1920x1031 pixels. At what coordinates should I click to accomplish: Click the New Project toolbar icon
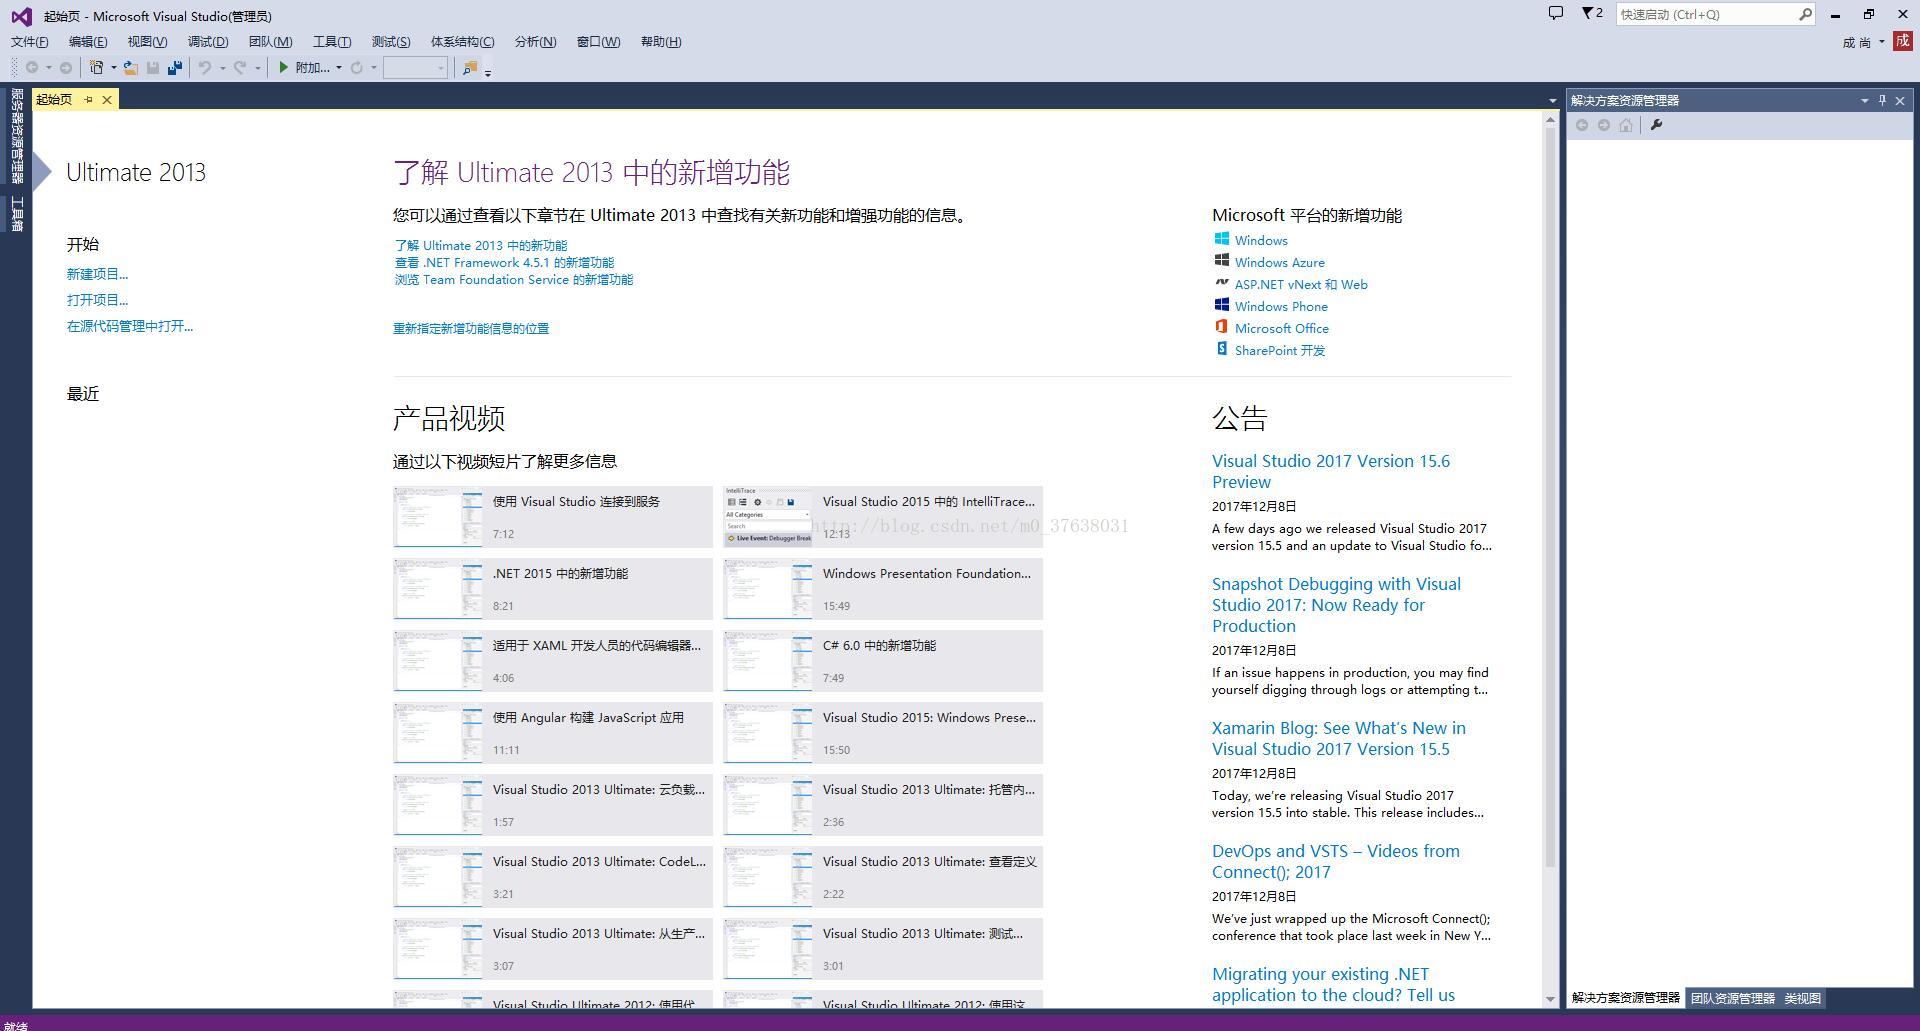97,67
